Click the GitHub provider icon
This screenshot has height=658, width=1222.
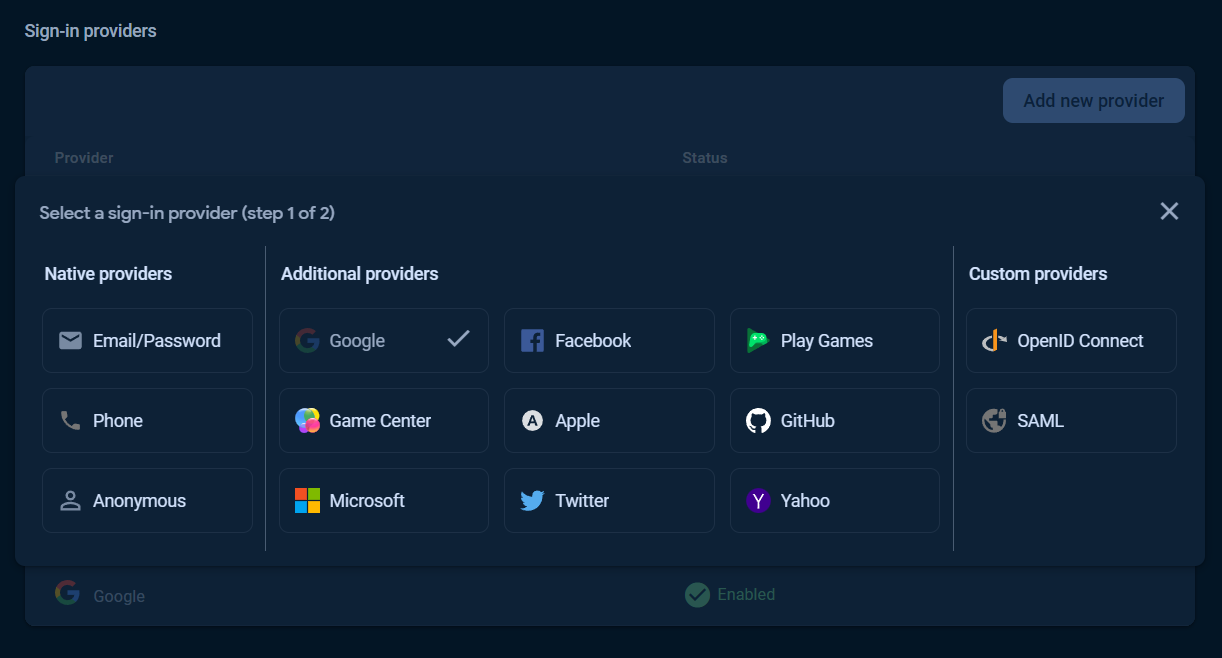tap(758, 420)
